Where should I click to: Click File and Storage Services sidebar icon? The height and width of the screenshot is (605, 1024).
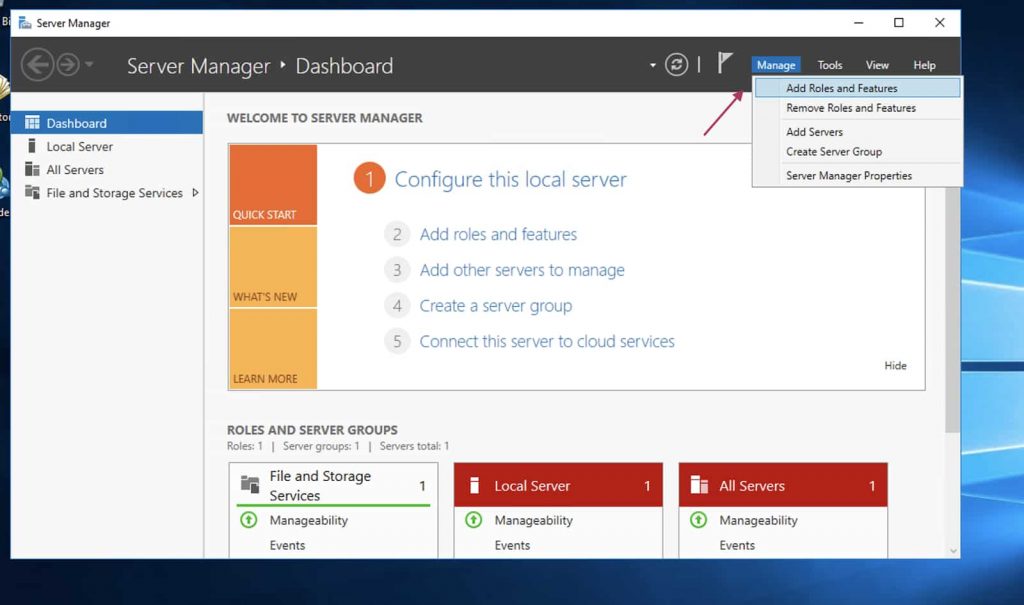[x=32, y=193]
